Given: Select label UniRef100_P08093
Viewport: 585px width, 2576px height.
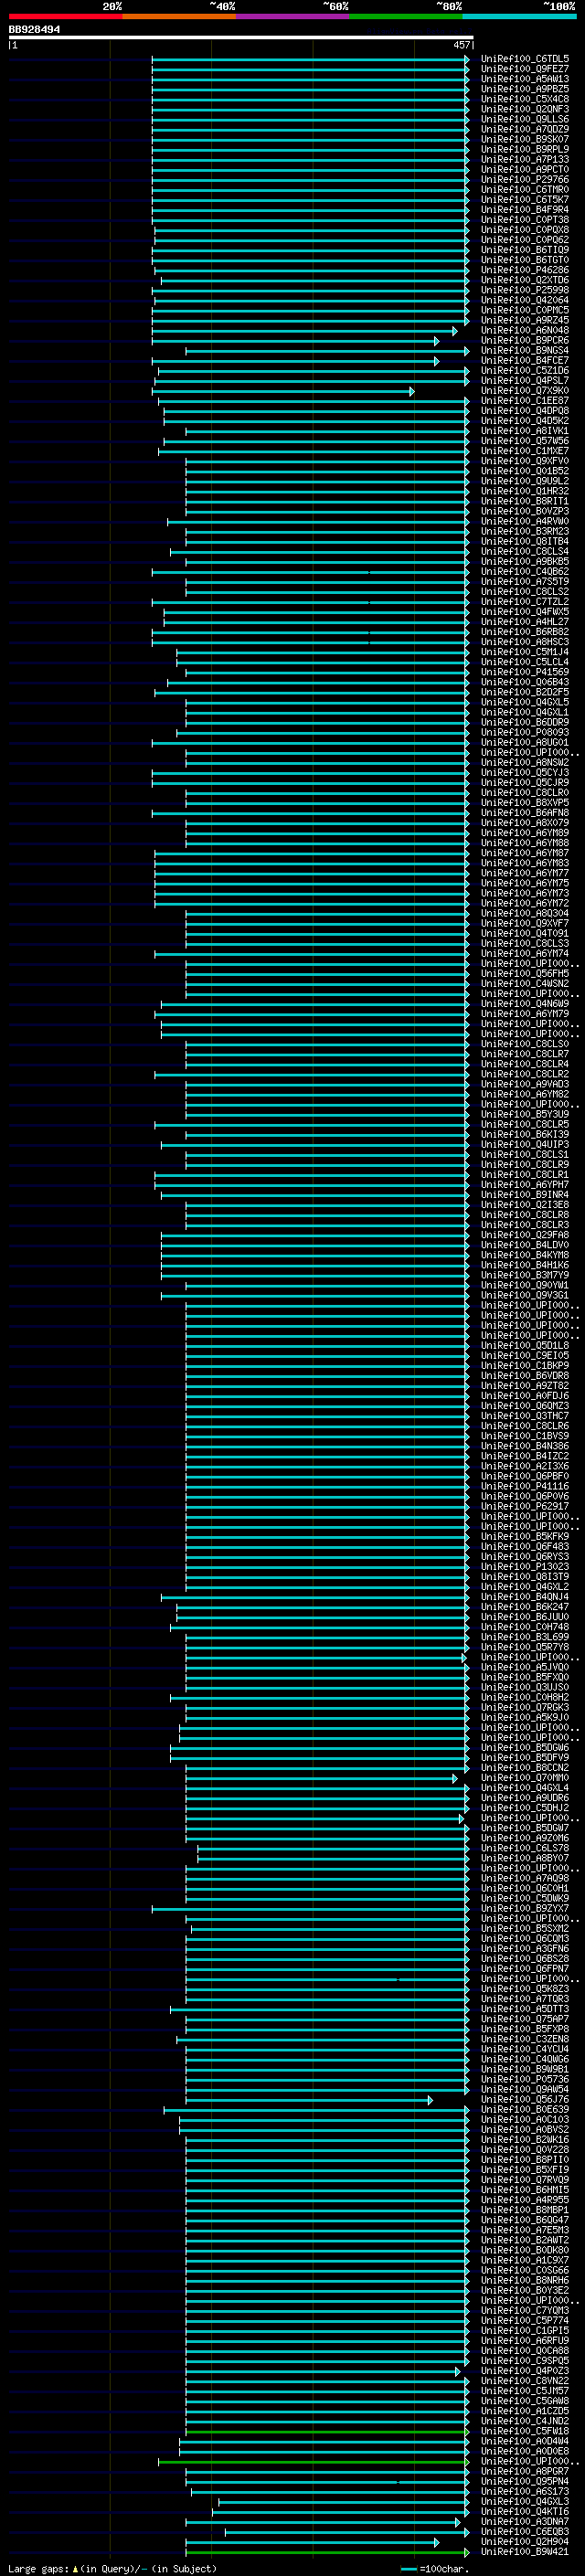Looking at the screenshot, I should point(524,733).
